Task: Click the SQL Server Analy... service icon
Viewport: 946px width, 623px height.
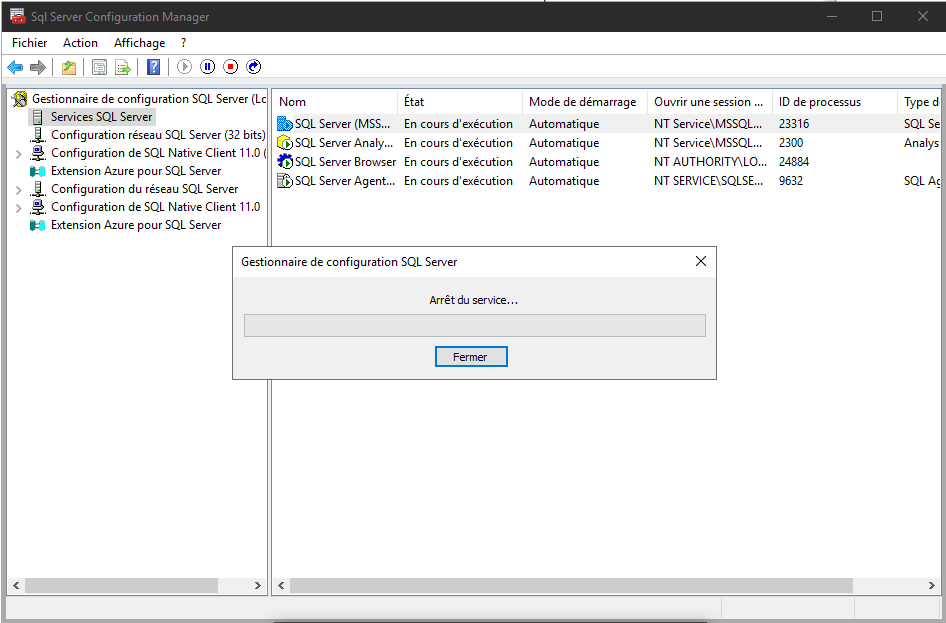Action: tap(285, 143)
